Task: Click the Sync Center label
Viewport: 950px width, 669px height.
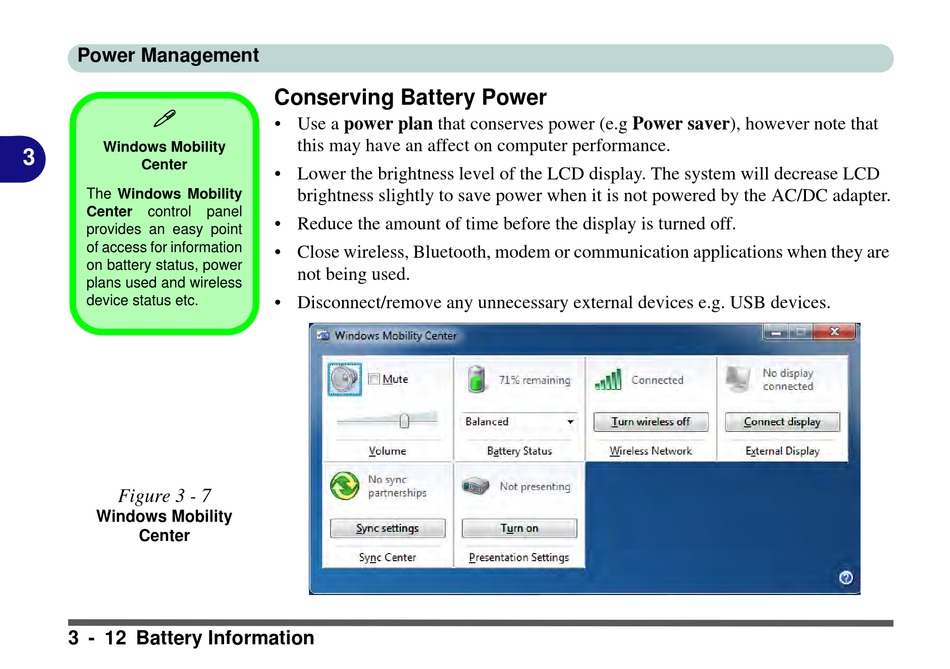Action: coord(387,558)
